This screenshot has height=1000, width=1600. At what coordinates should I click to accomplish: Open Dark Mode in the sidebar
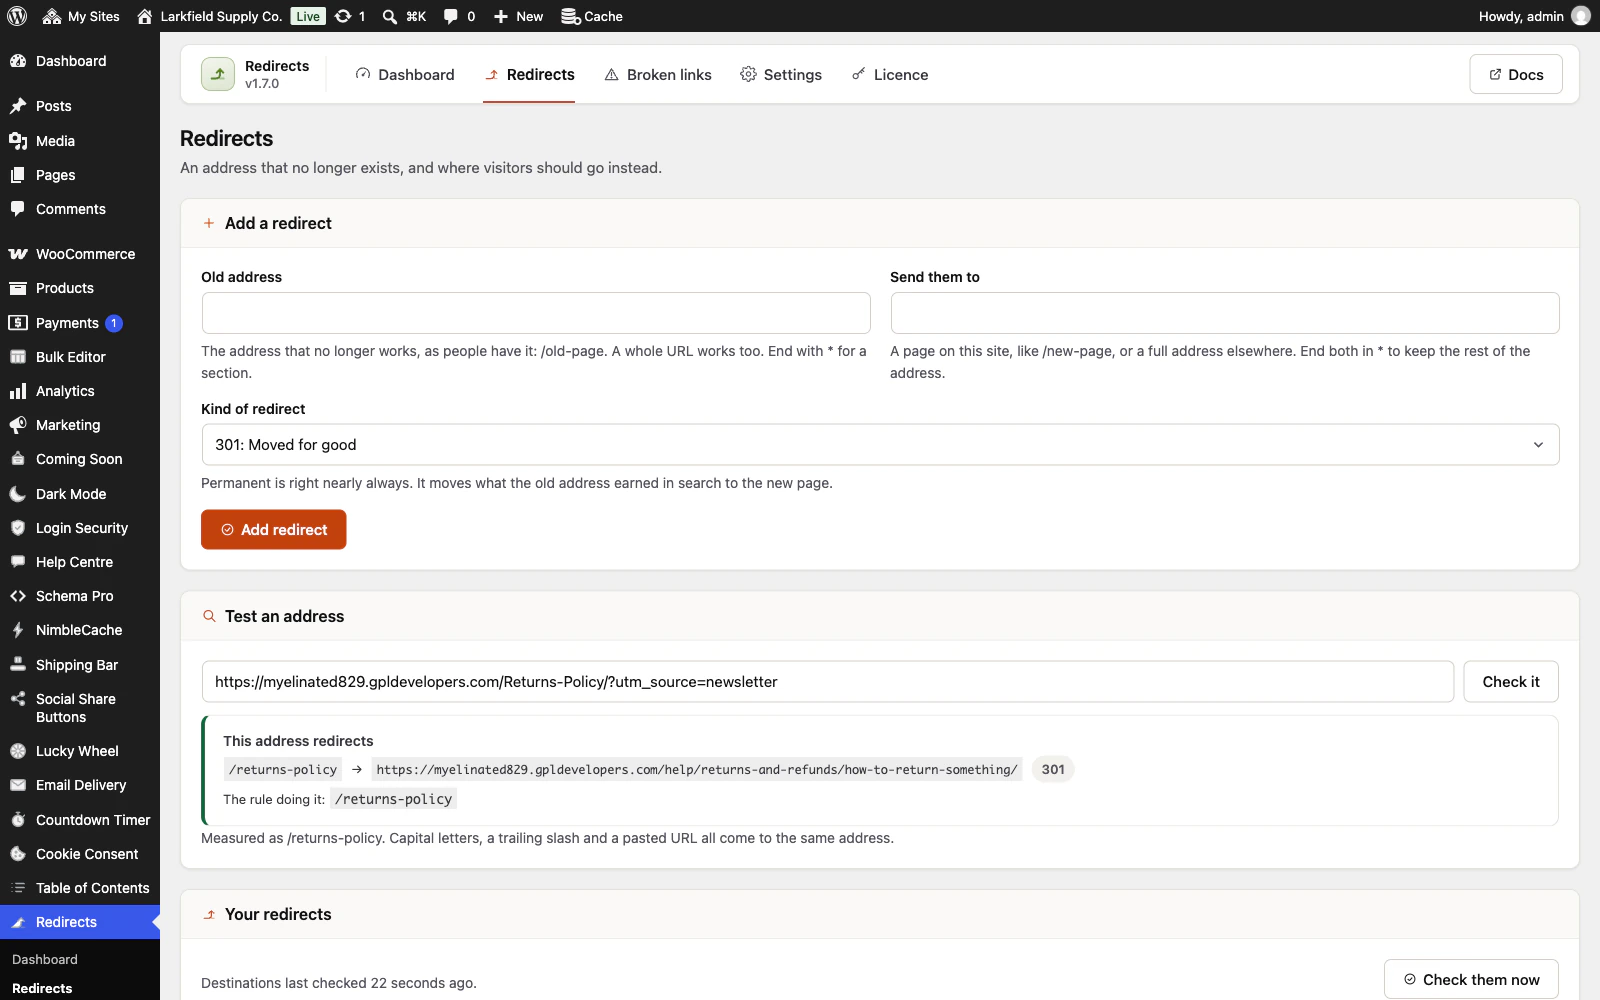[80, 494]
